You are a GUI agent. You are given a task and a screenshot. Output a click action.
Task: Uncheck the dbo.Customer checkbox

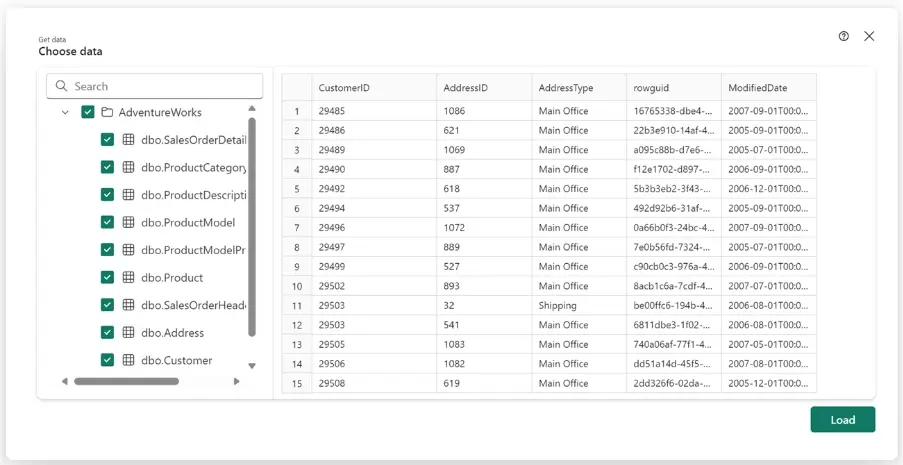[107, 360]
